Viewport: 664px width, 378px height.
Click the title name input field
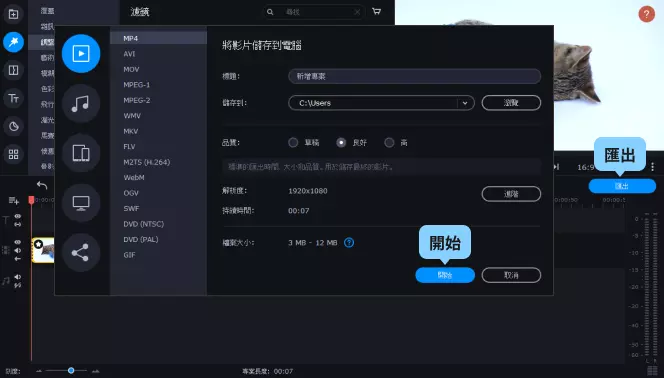point(415,76)
